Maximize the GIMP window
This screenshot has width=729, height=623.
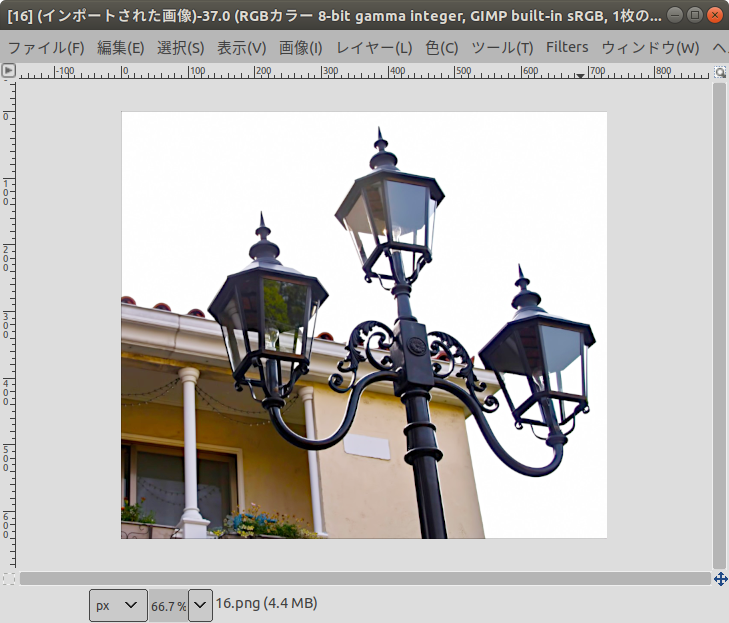point(695,15)
